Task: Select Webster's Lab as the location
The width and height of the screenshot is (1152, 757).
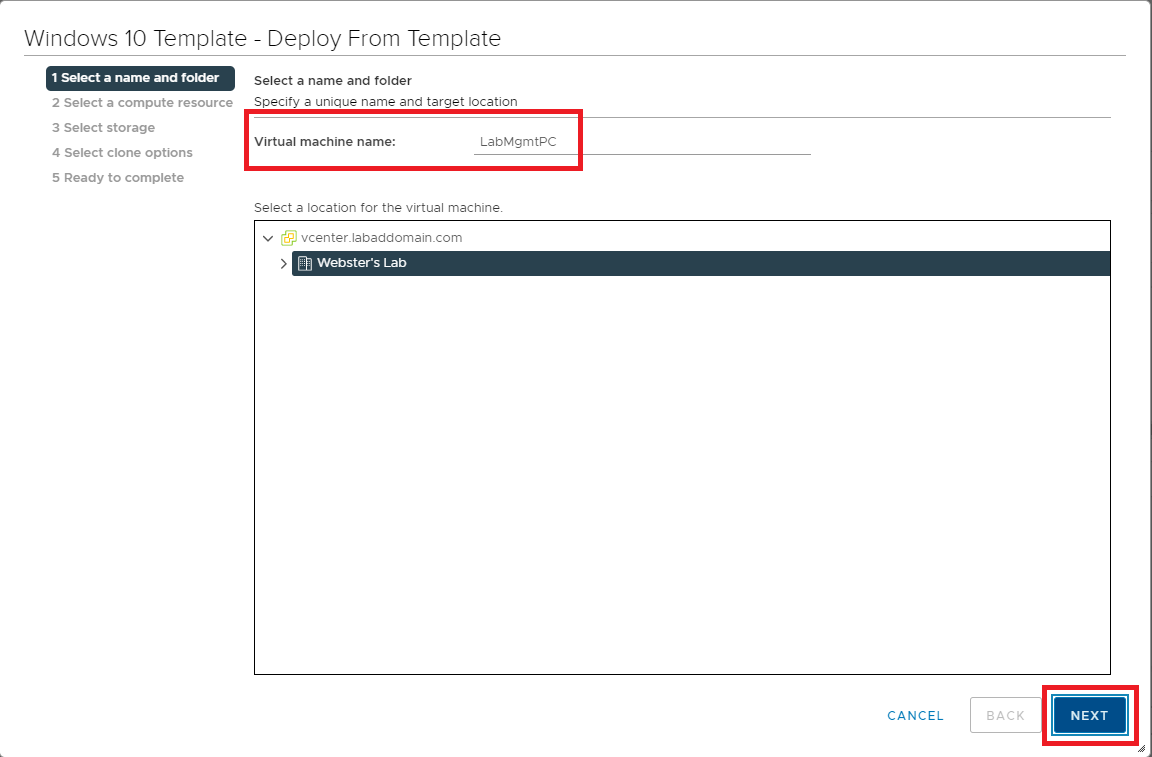Action: tap(361, 263)
